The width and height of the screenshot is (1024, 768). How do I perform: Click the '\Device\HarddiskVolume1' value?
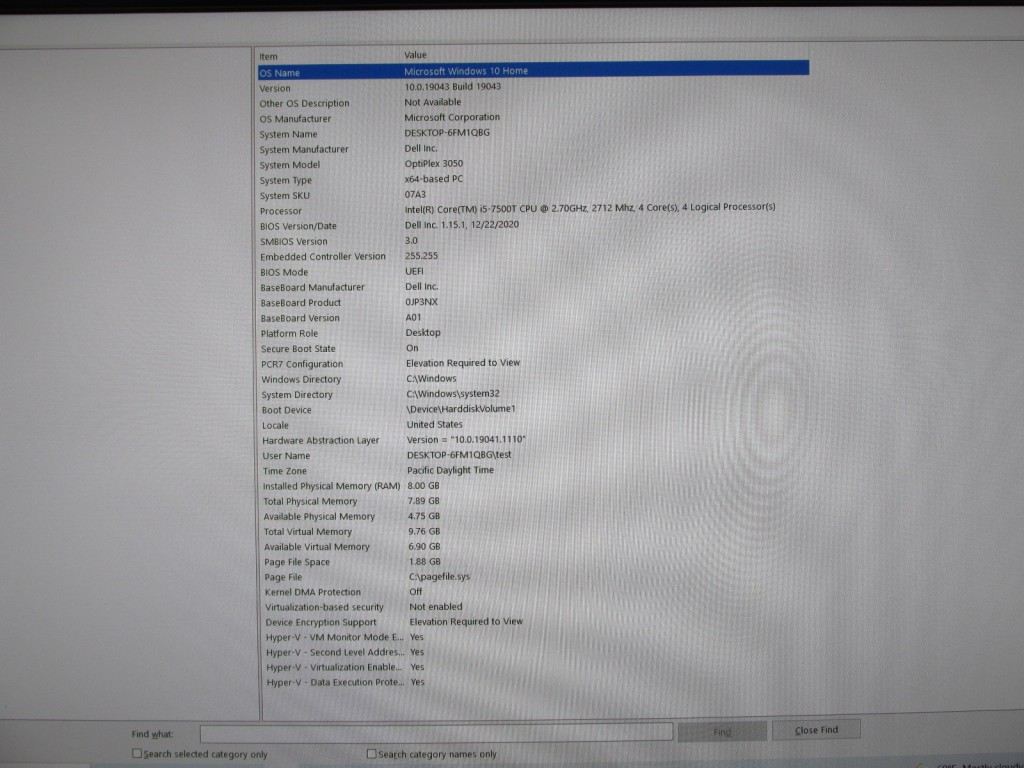click(x=461, y=409)
